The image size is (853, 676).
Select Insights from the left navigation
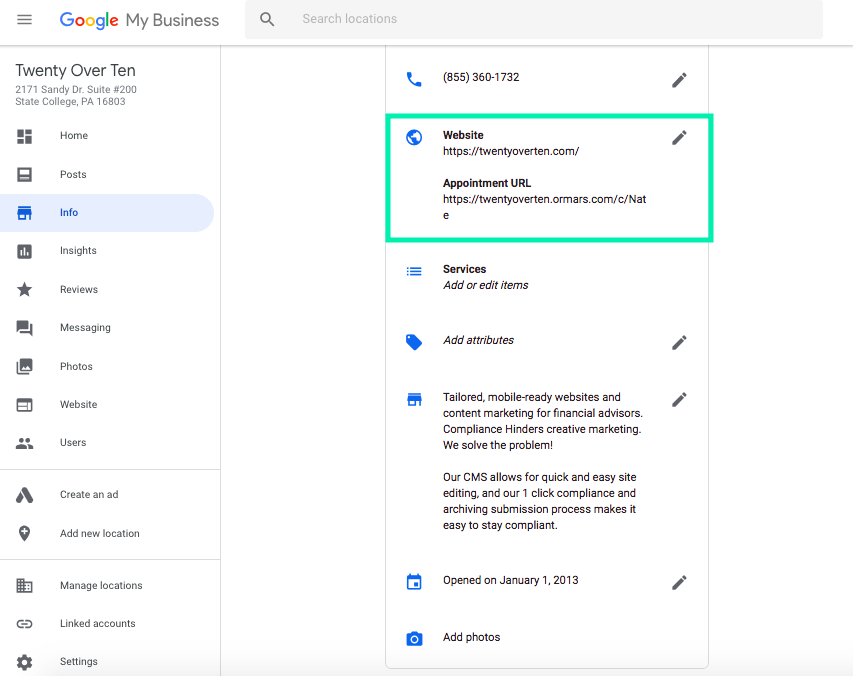[x=78, y=251]
